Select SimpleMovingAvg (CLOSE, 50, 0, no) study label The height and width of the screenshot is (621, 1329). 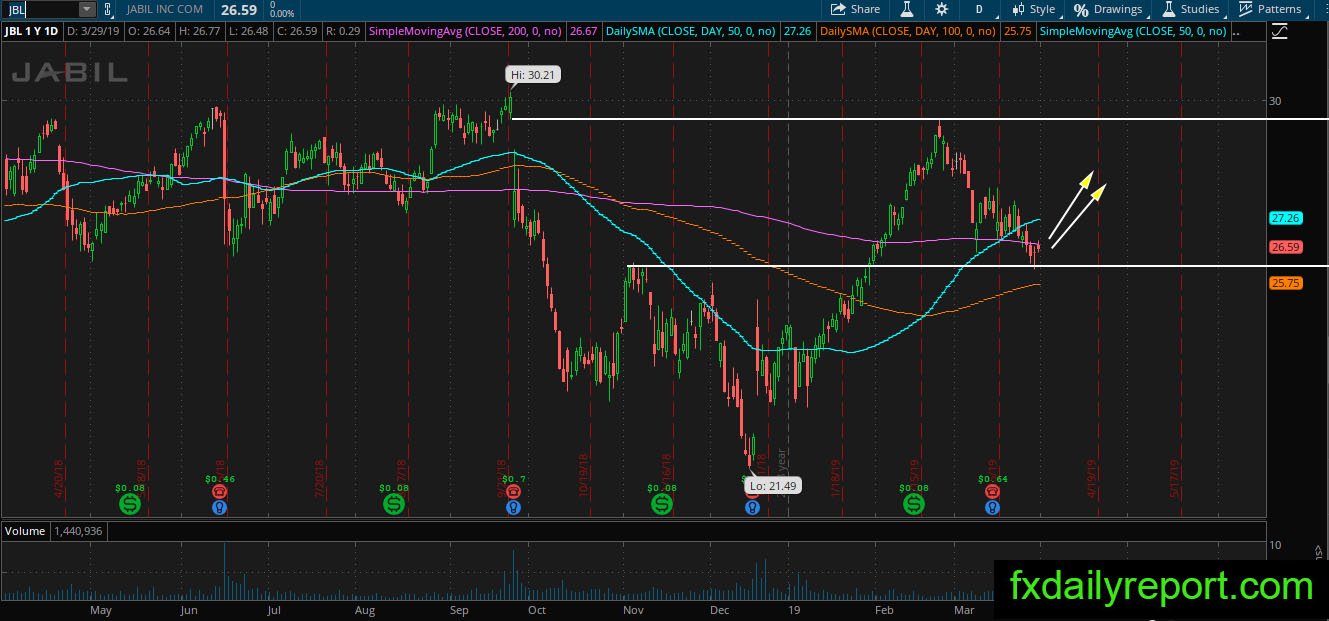[1133, 32]
